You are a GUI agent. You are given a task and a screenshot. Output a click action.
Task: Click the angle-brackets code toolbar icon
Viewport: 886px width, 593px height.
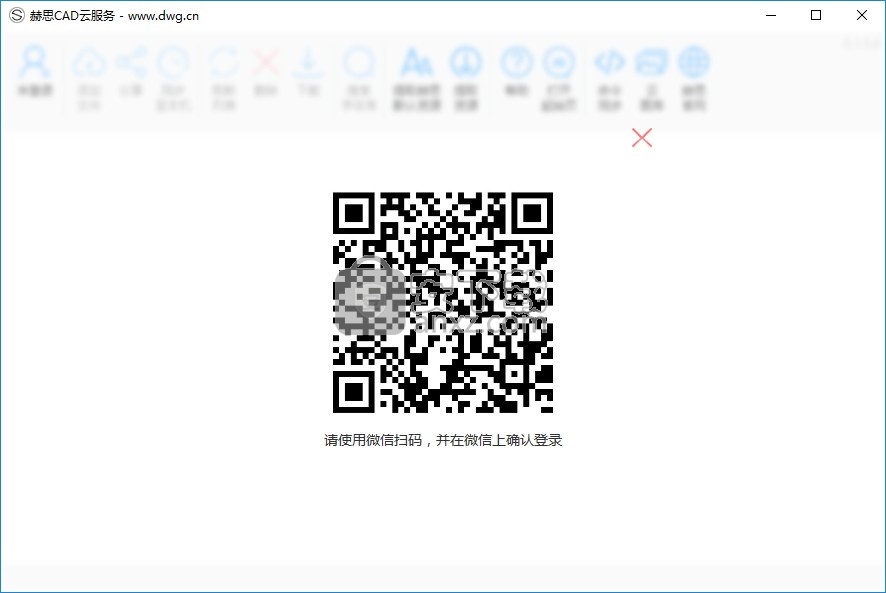pos(610,63)
